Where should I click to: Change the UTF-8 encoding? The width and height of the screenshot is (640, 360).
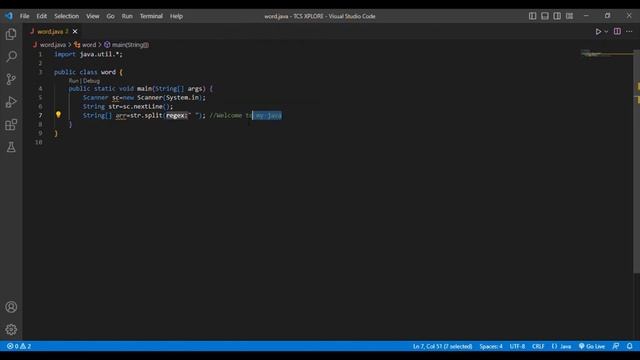(x=517, y=346)
